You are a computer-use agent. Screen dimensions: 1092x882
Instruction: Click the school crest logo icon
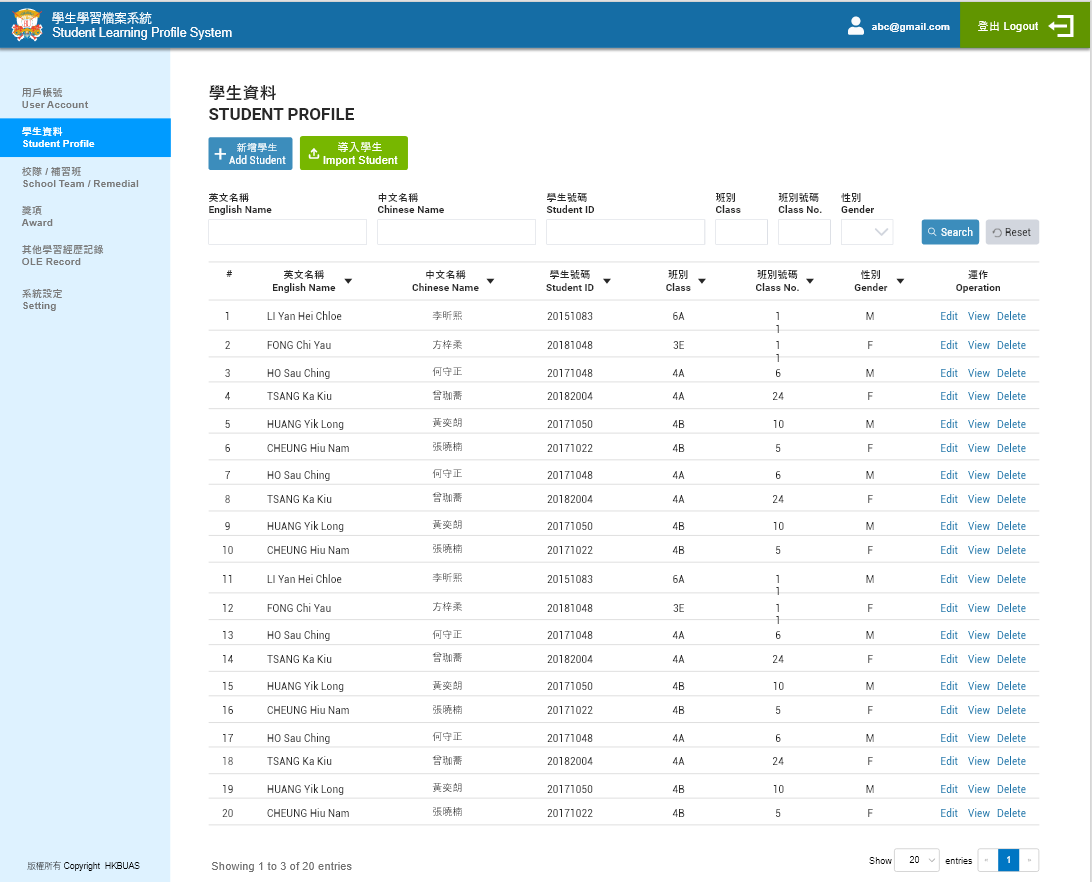(27, 26)
